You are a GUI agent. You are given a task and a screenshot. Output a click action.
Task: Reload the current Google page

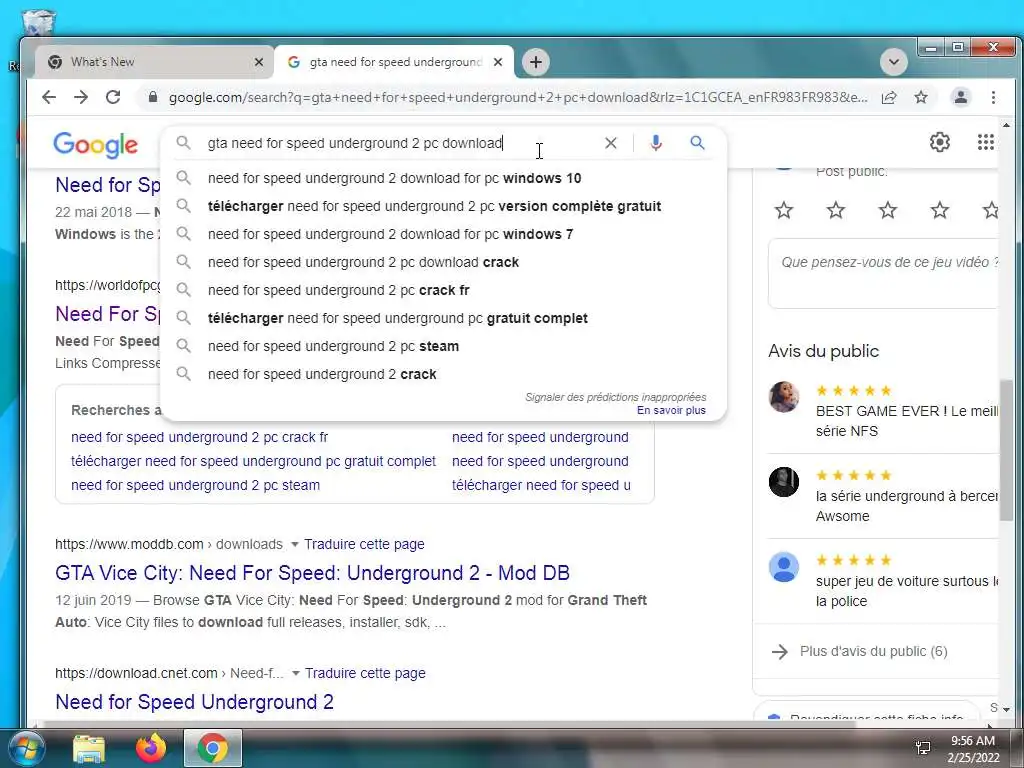[113, 97]
